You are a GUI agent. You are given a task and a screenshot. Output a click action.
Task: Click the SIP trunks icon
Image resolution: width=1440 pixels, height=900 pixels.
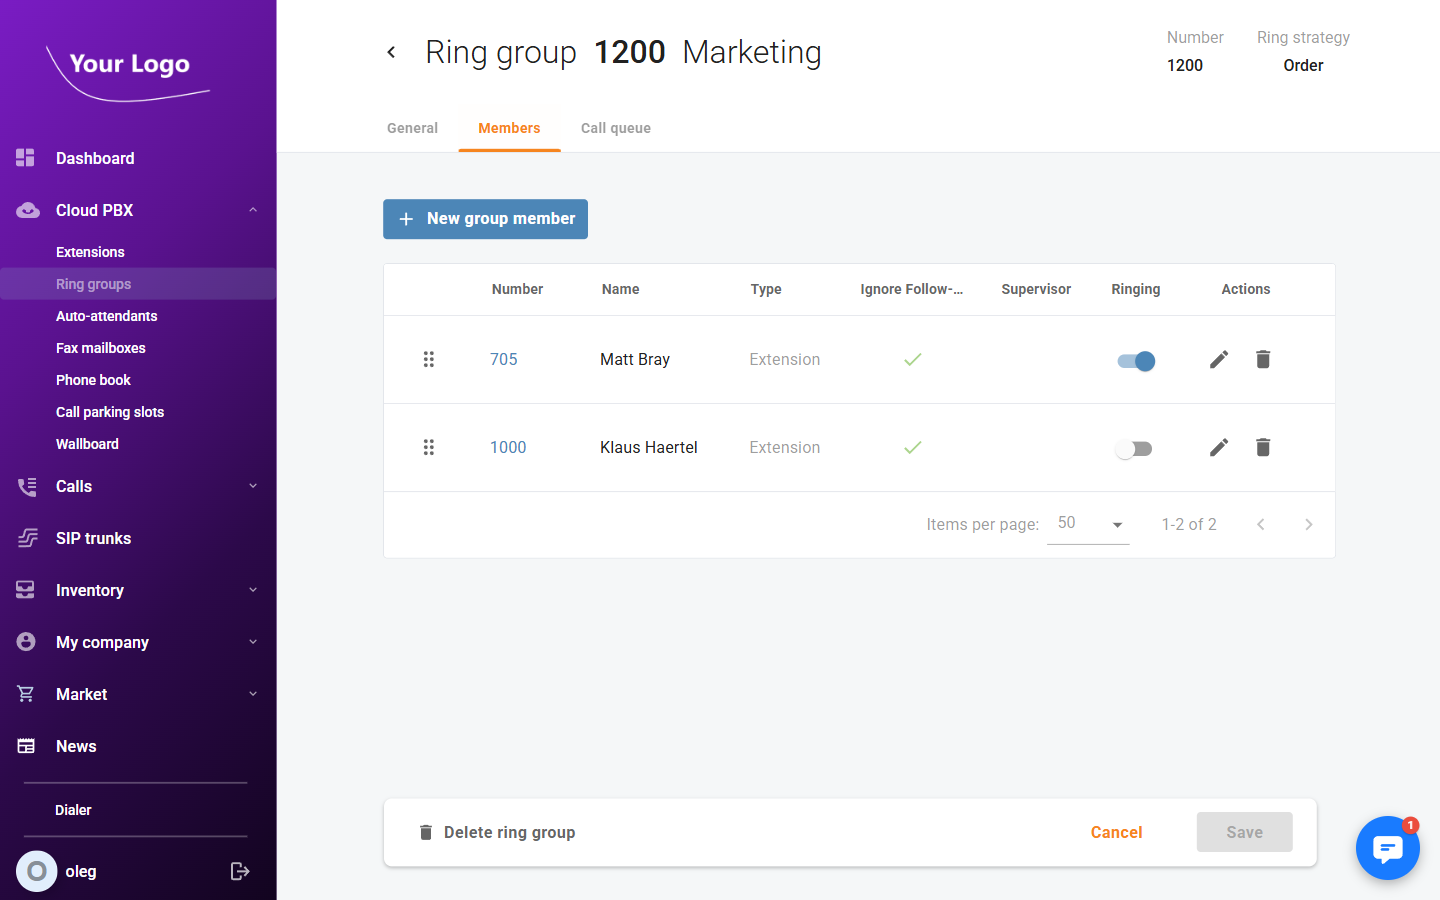[26, 538]
